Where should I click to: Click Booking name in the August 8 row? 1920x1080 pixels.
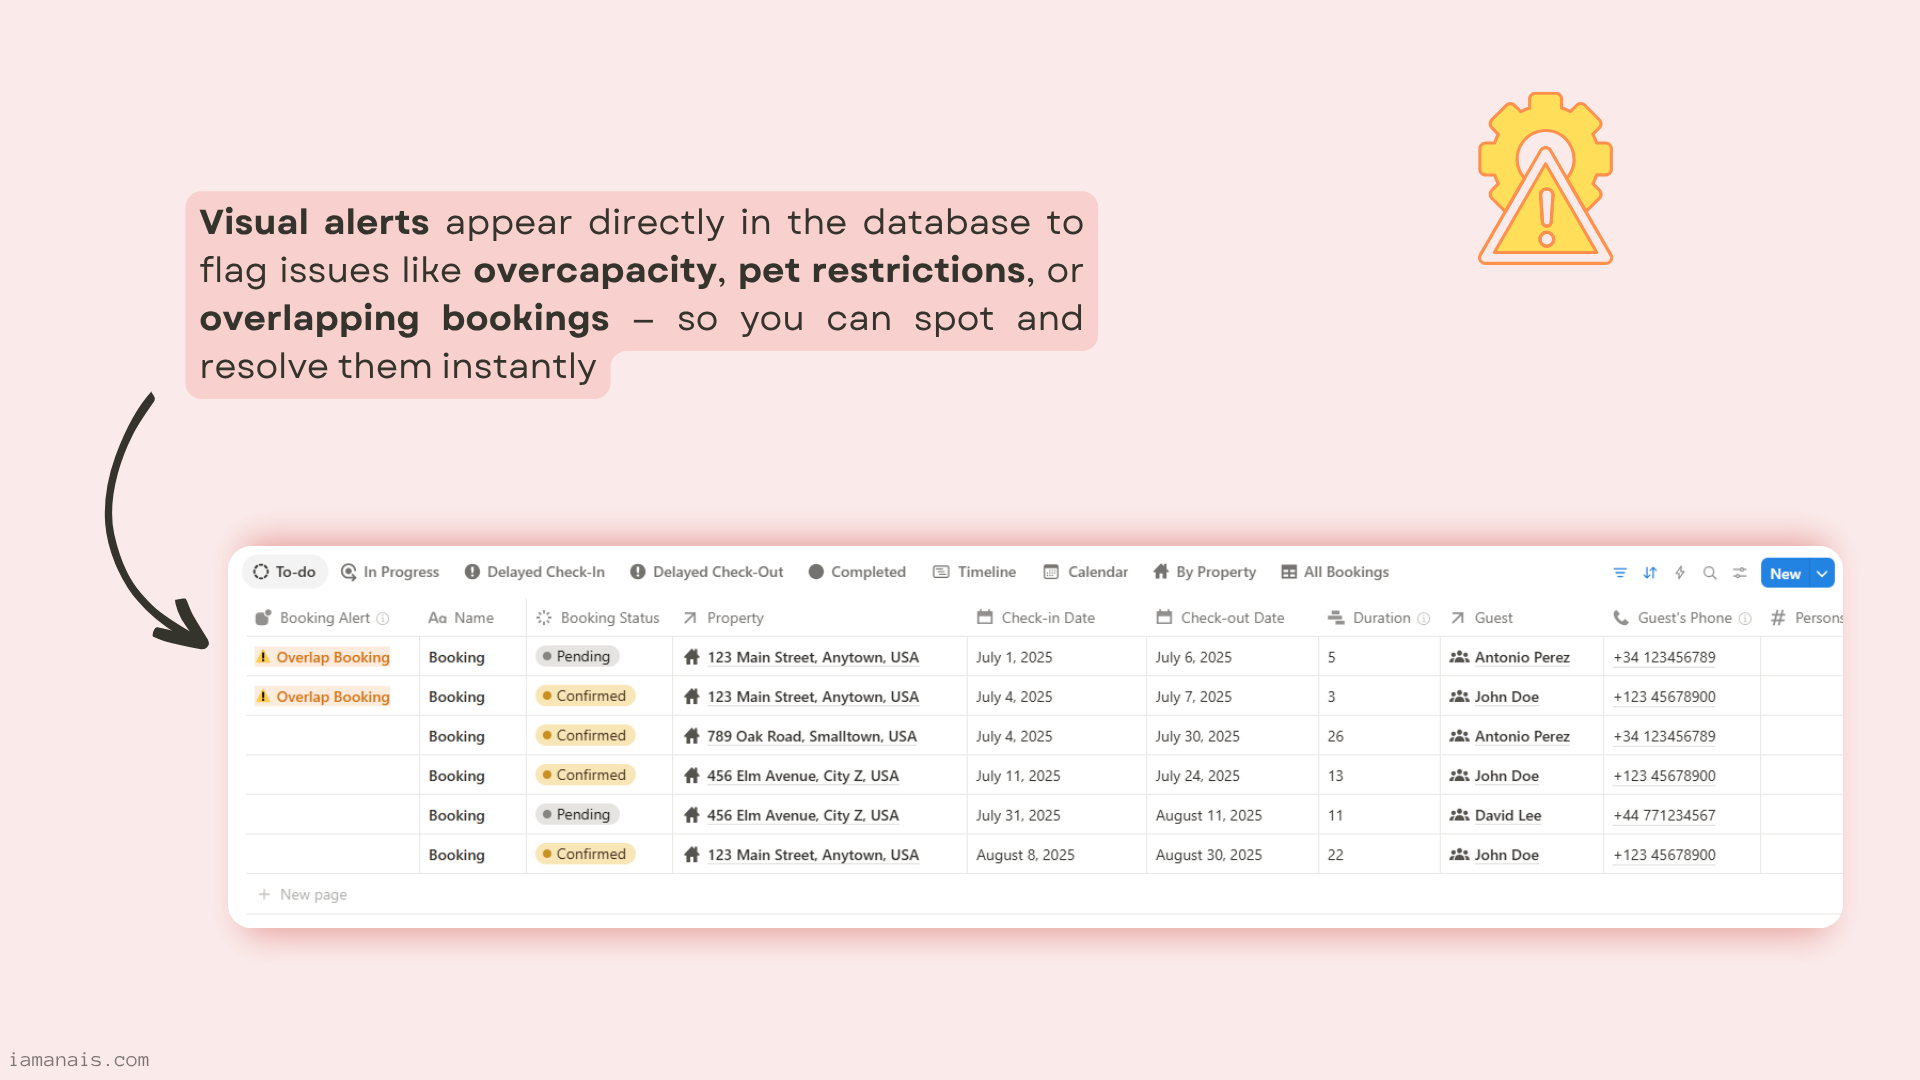pos(457,855)
